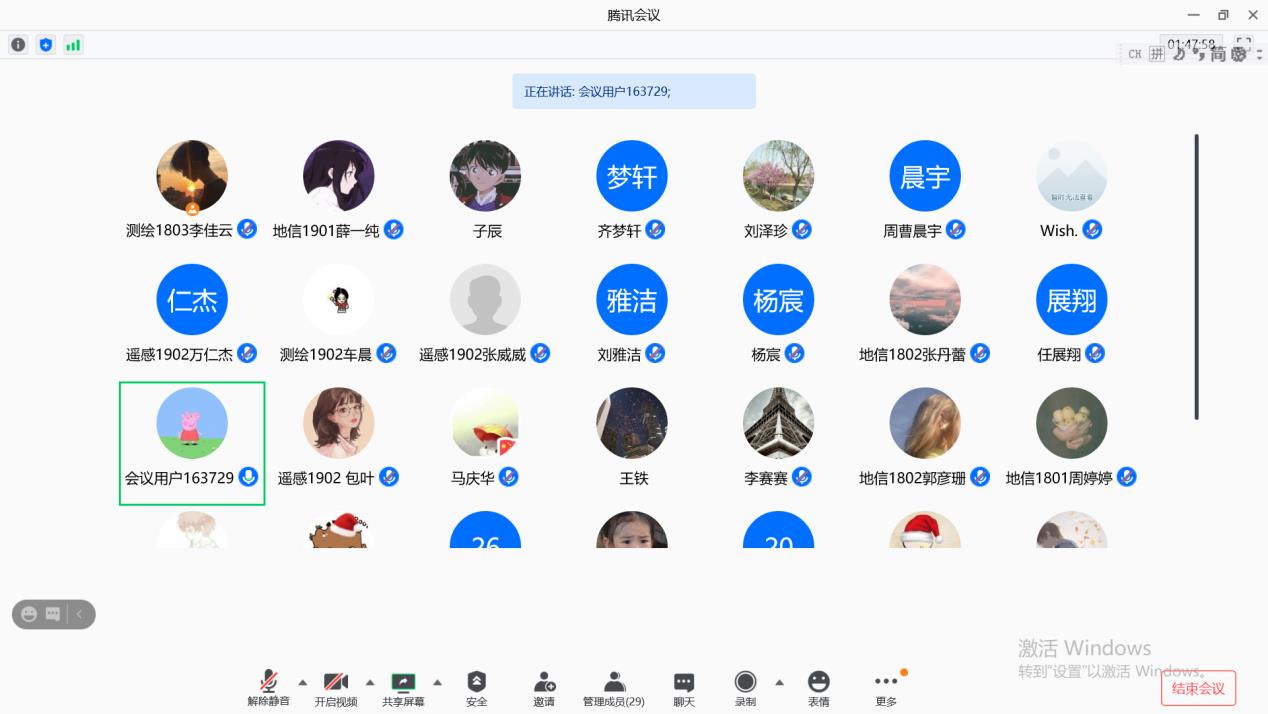Expand audio options arrow beside 解除静音
Image resolution: width=1268 pixels, height=714 pixels.
303,683
